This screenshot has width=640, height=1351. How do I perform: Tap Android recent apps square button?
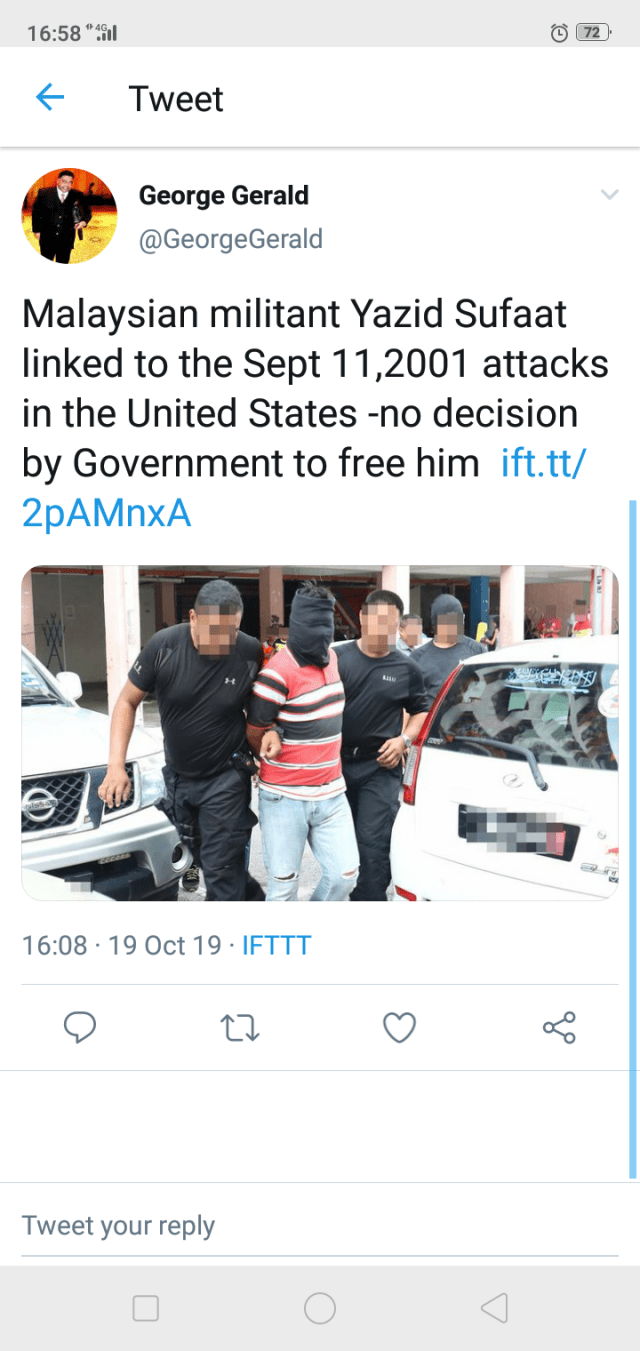click(146, 1308)
